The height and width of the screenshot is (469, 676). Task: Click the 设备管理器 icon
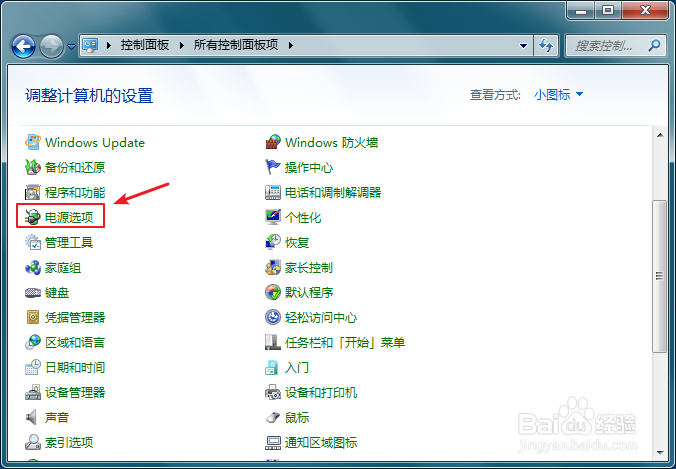coord(33,392)
